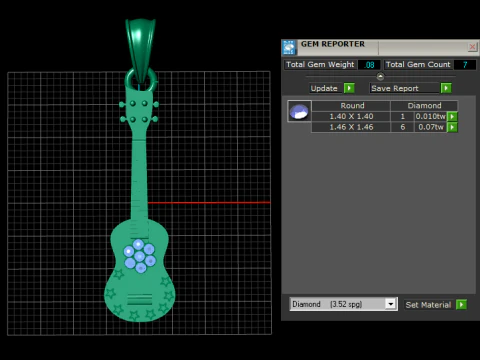Viewport: 480px width, 360px height.
Task: Click quantity 1 in gem table
Action: pyautogui.click(x=403, y=117)
